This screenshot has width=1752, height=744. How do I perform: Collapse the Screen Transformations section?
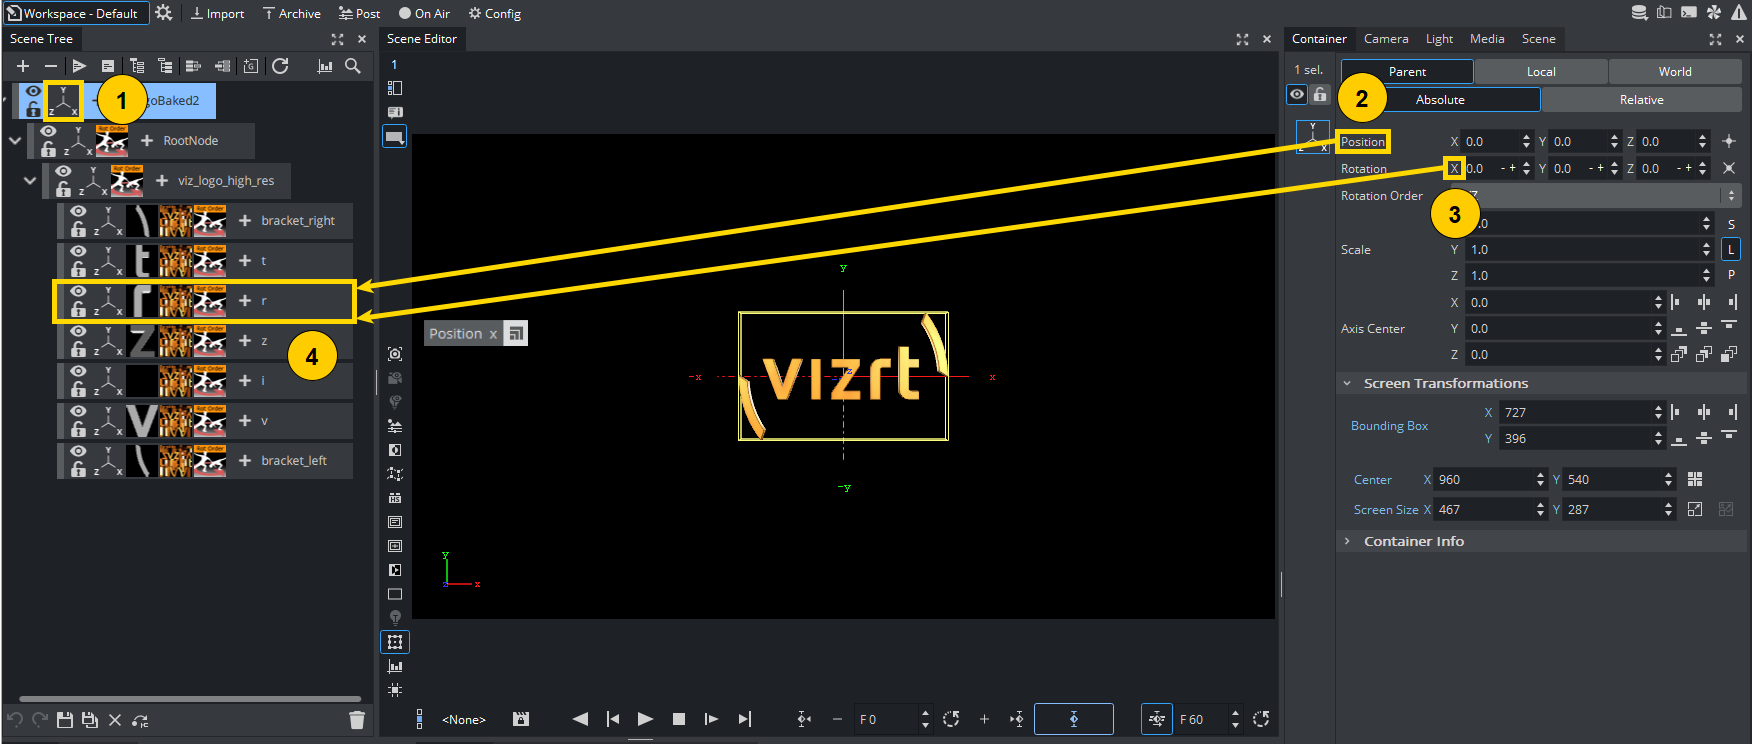tap(1347, 383)
